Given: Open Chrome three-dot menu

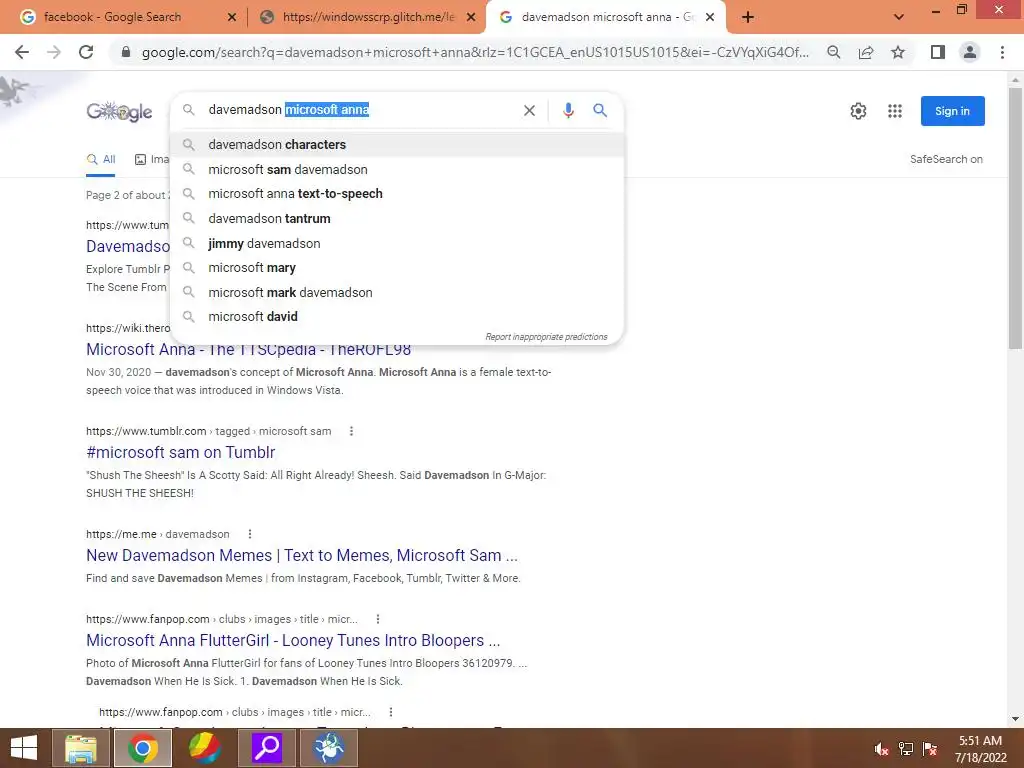Looking at the screenshot, I should point(1002,52).
